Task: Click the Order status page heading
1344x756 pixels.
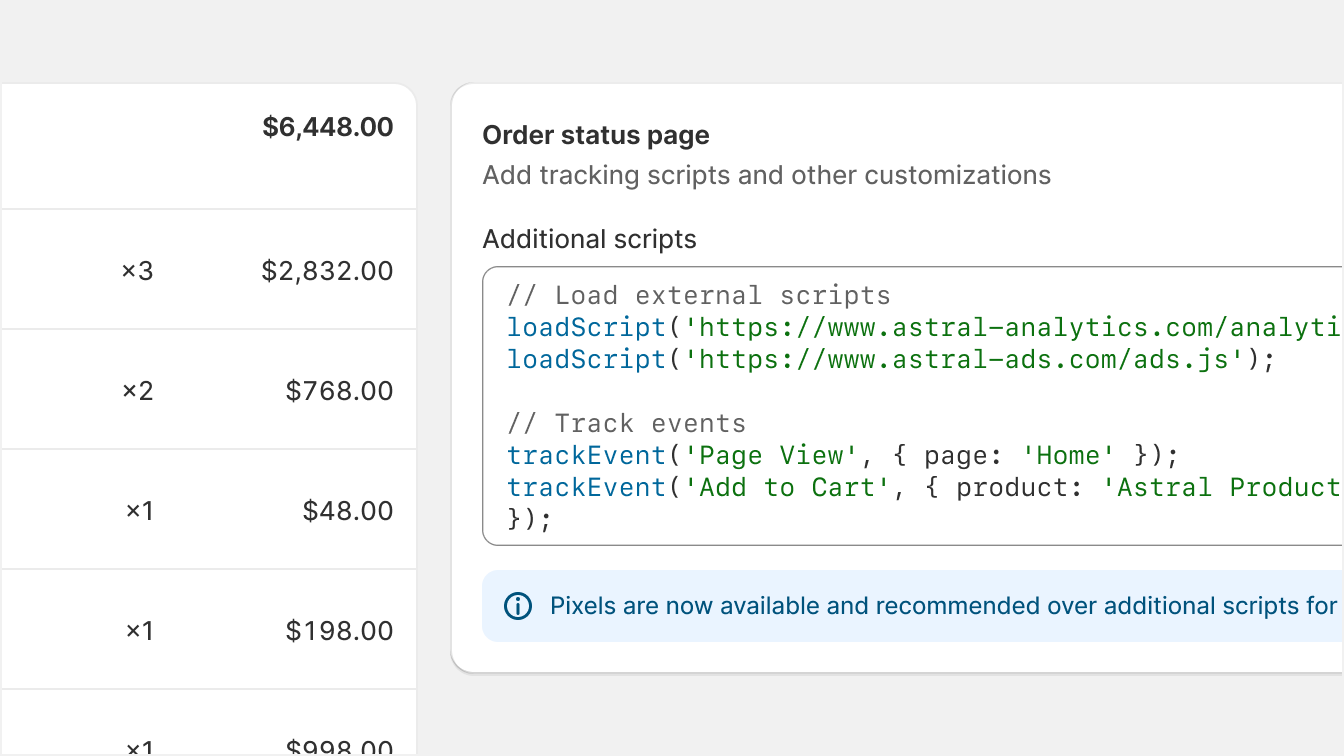Action: pyautogui.click(x=596, y=135)
